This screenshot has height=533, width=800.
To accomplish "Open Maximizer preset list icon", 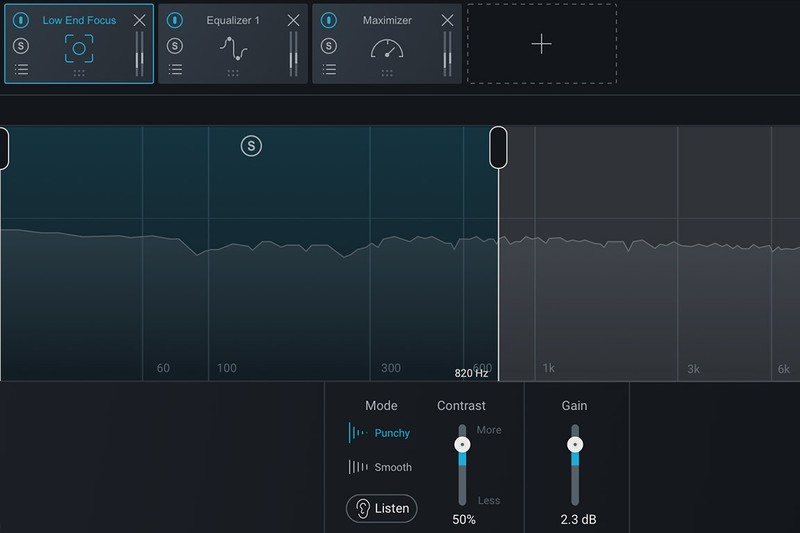I will tap(329, 70).
